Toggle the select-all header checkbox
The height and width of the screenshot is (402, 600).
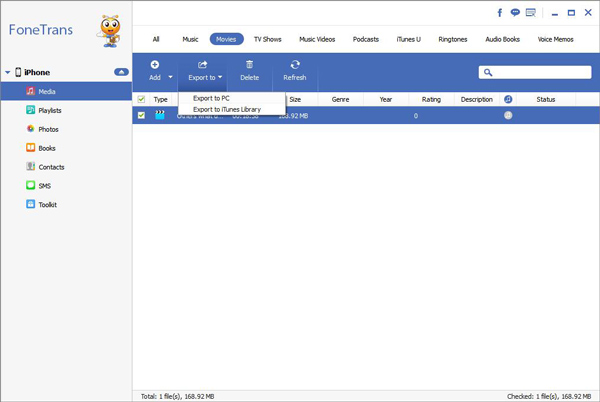[141, 99]
